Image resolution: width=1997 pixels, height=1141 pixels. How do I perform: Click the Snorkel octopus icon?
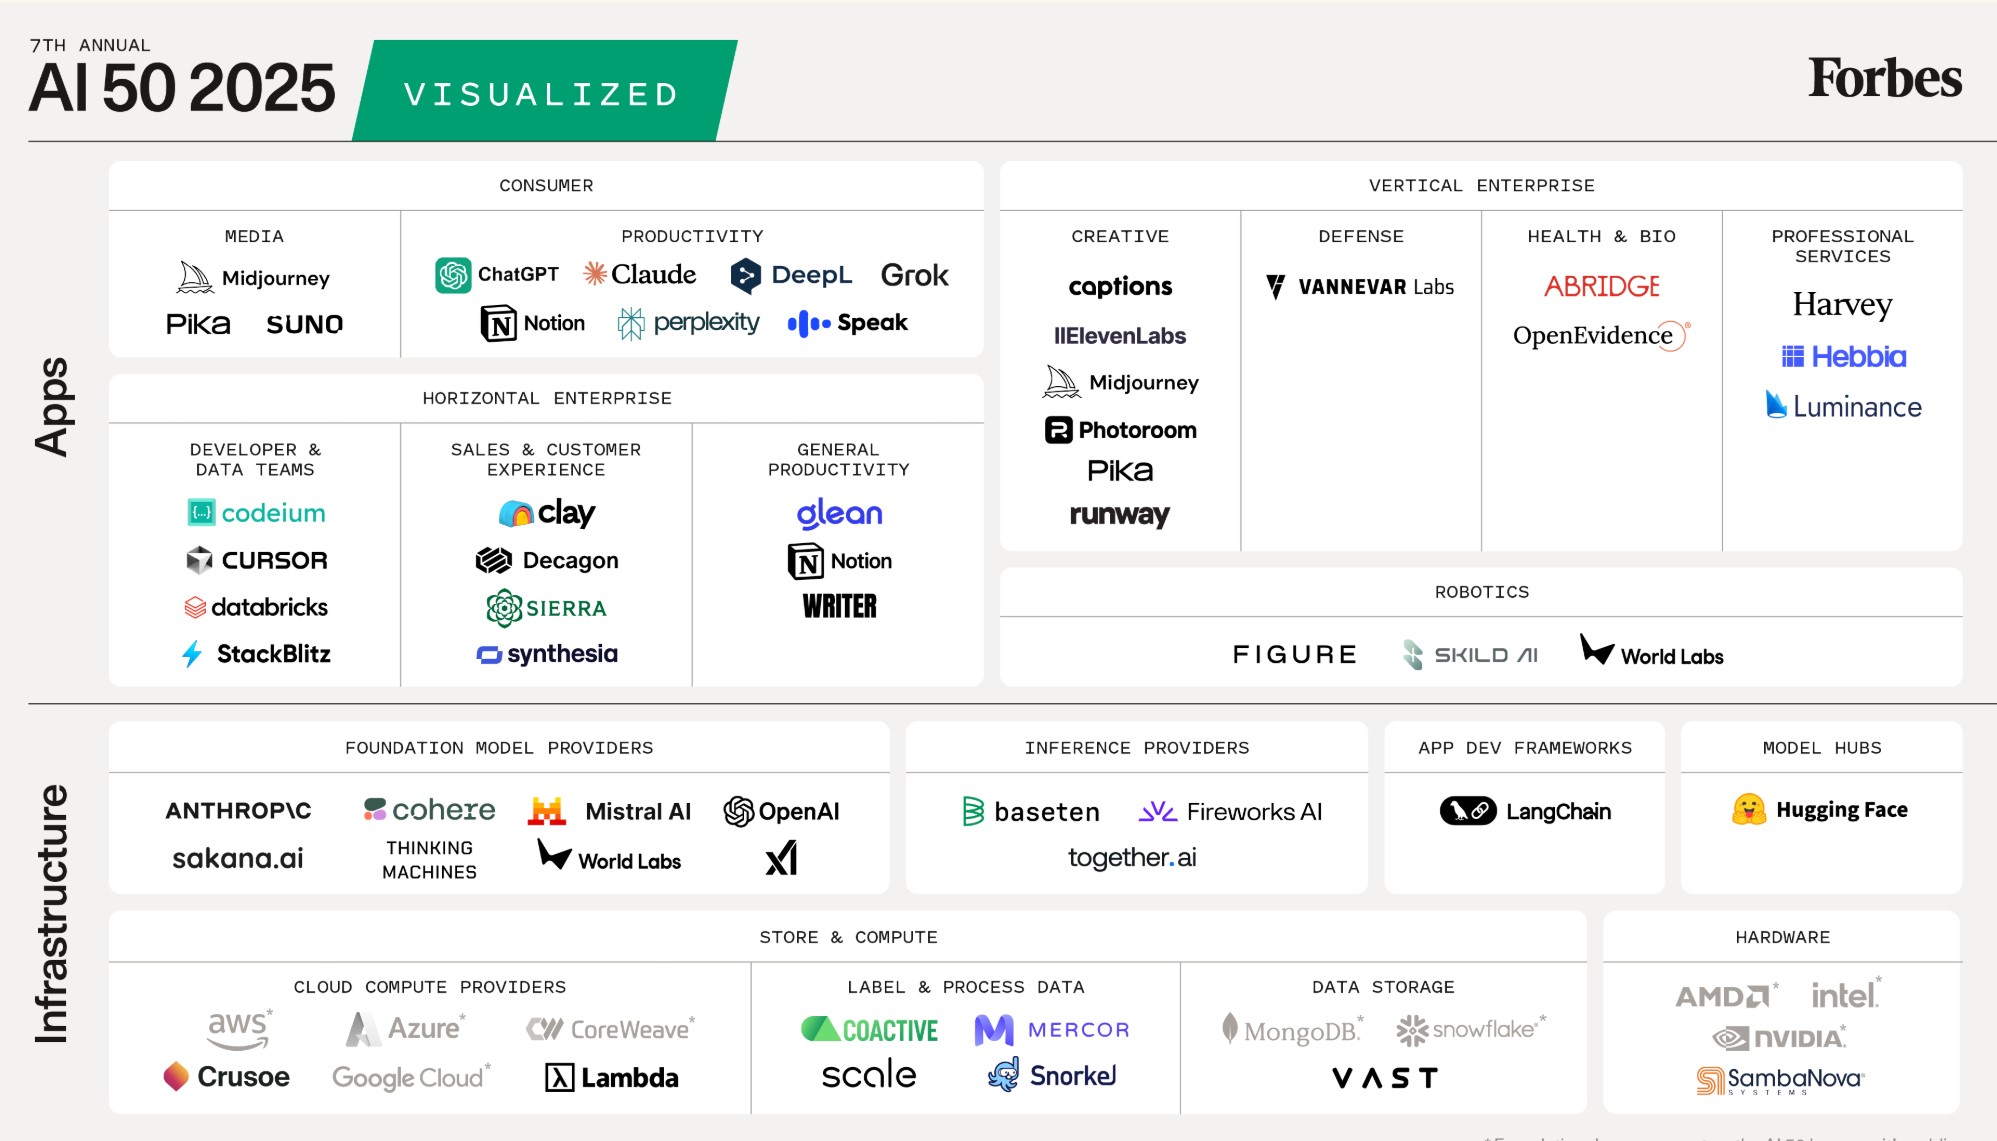[x=1004, y=1075]
